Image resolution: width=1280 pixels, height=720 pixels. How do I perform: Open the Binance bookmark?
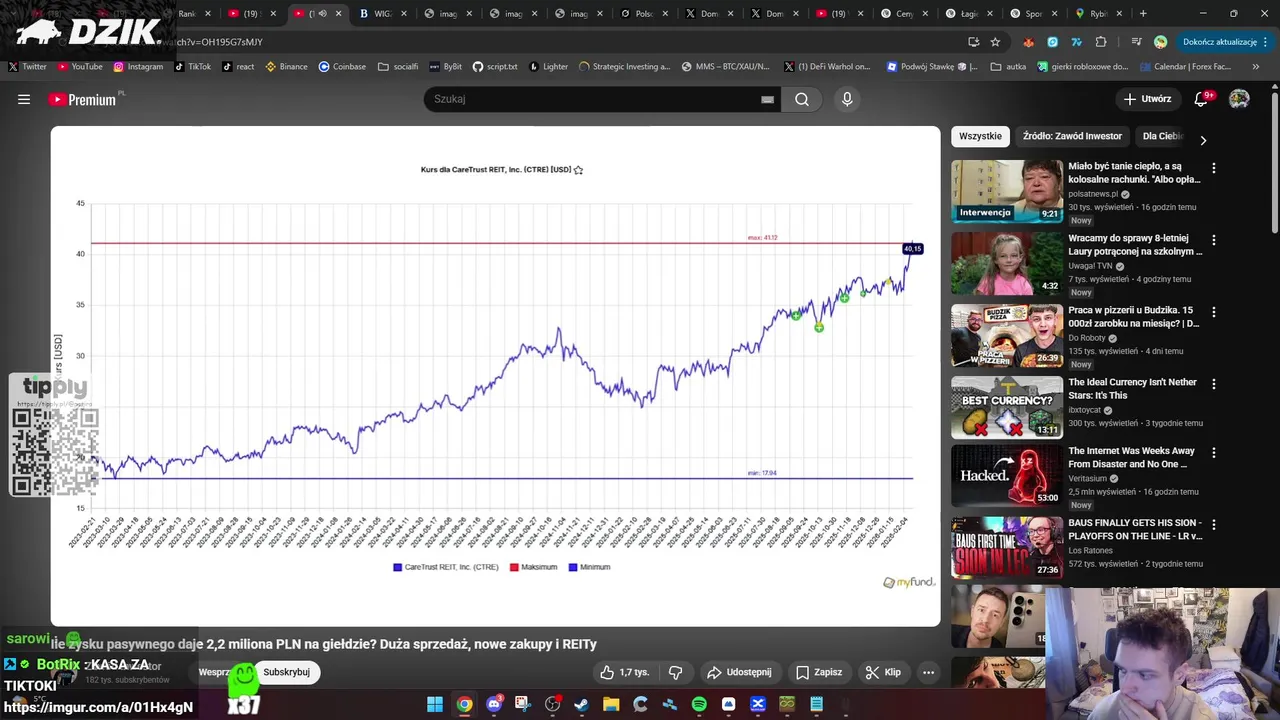pyautogui.click(x=286, y=67)
